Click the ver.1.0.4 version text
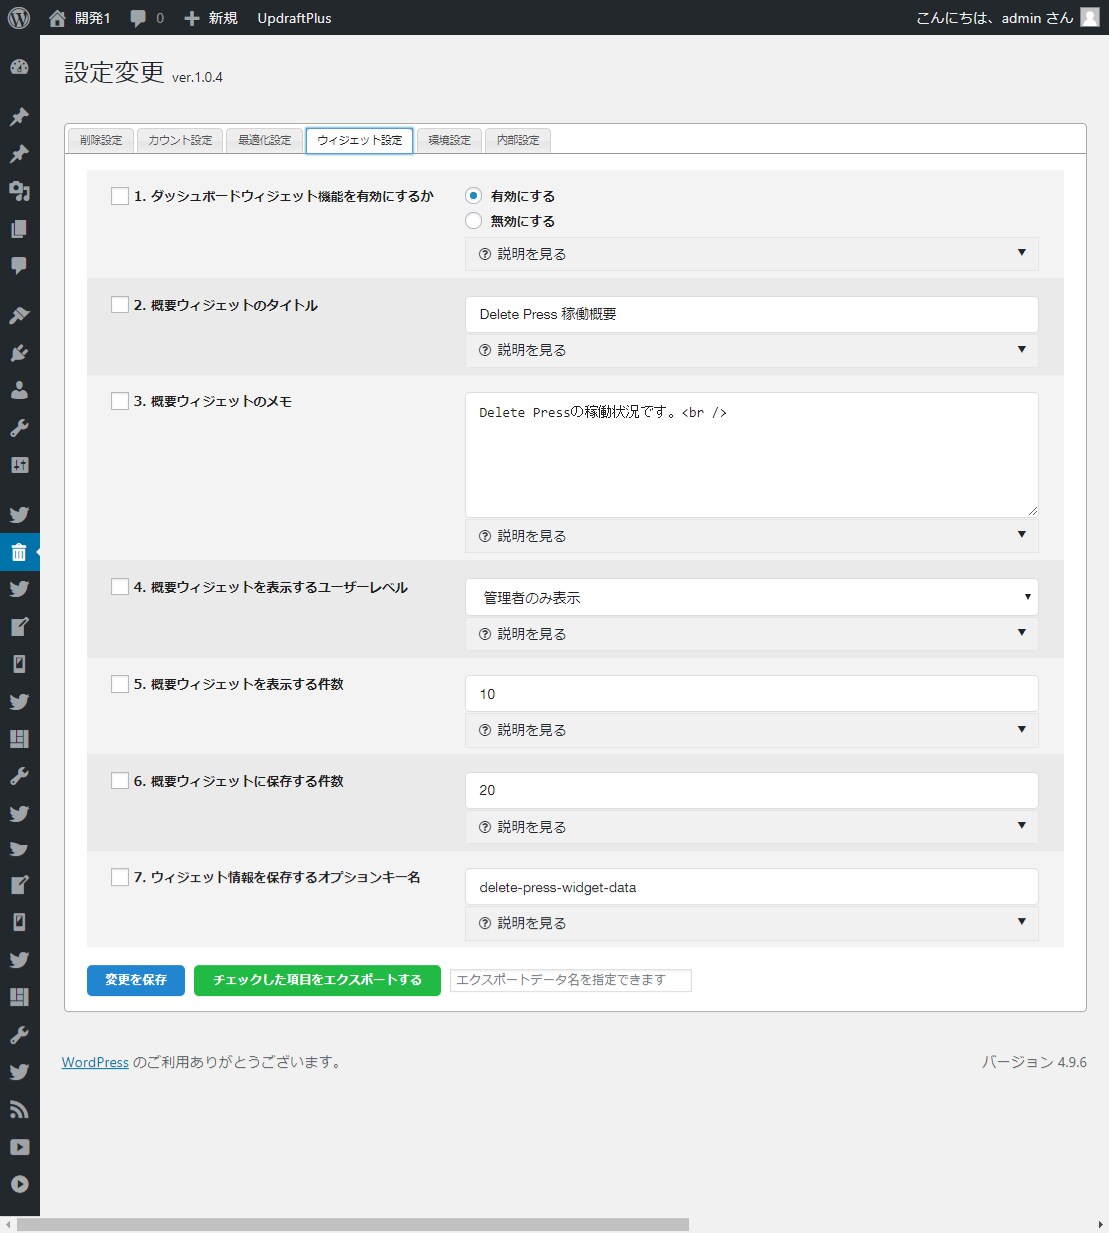The height and width of the screenshot is (1233, 1109). (x=197, y=77)
